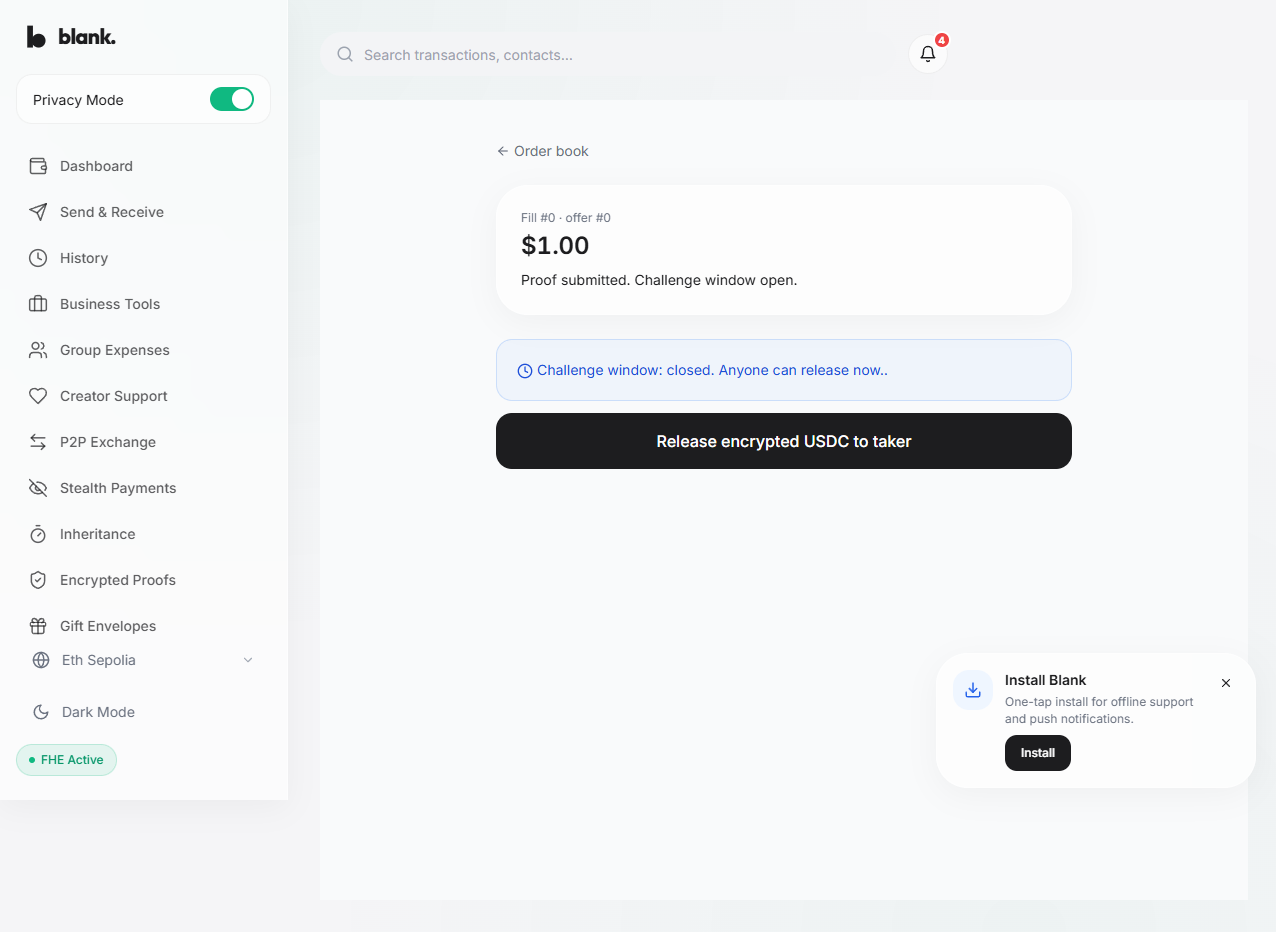
Task: Click the Install button
Action: pyautogui.click(x=1038, y=753)
